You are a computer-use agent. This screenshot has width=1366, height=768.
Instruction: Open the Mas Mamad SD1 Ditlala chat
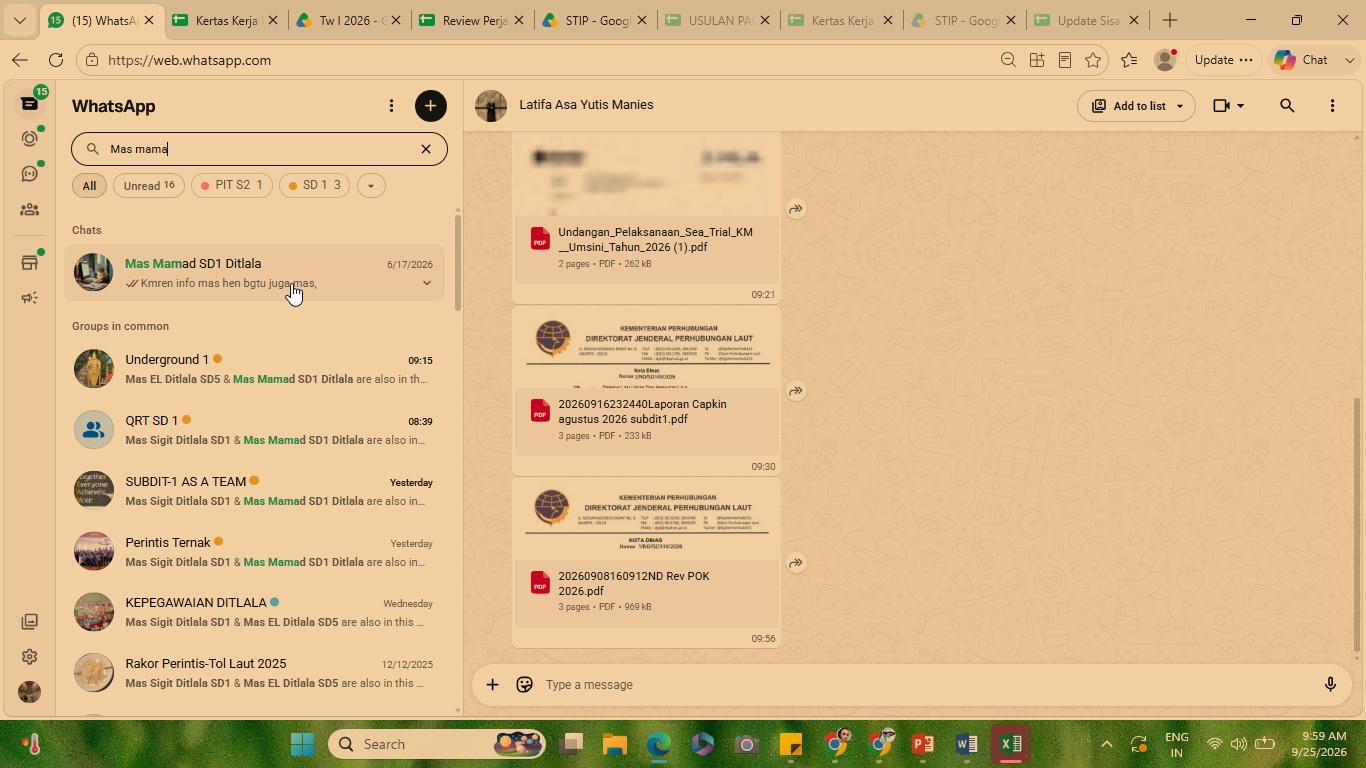[x=255, y=273]
